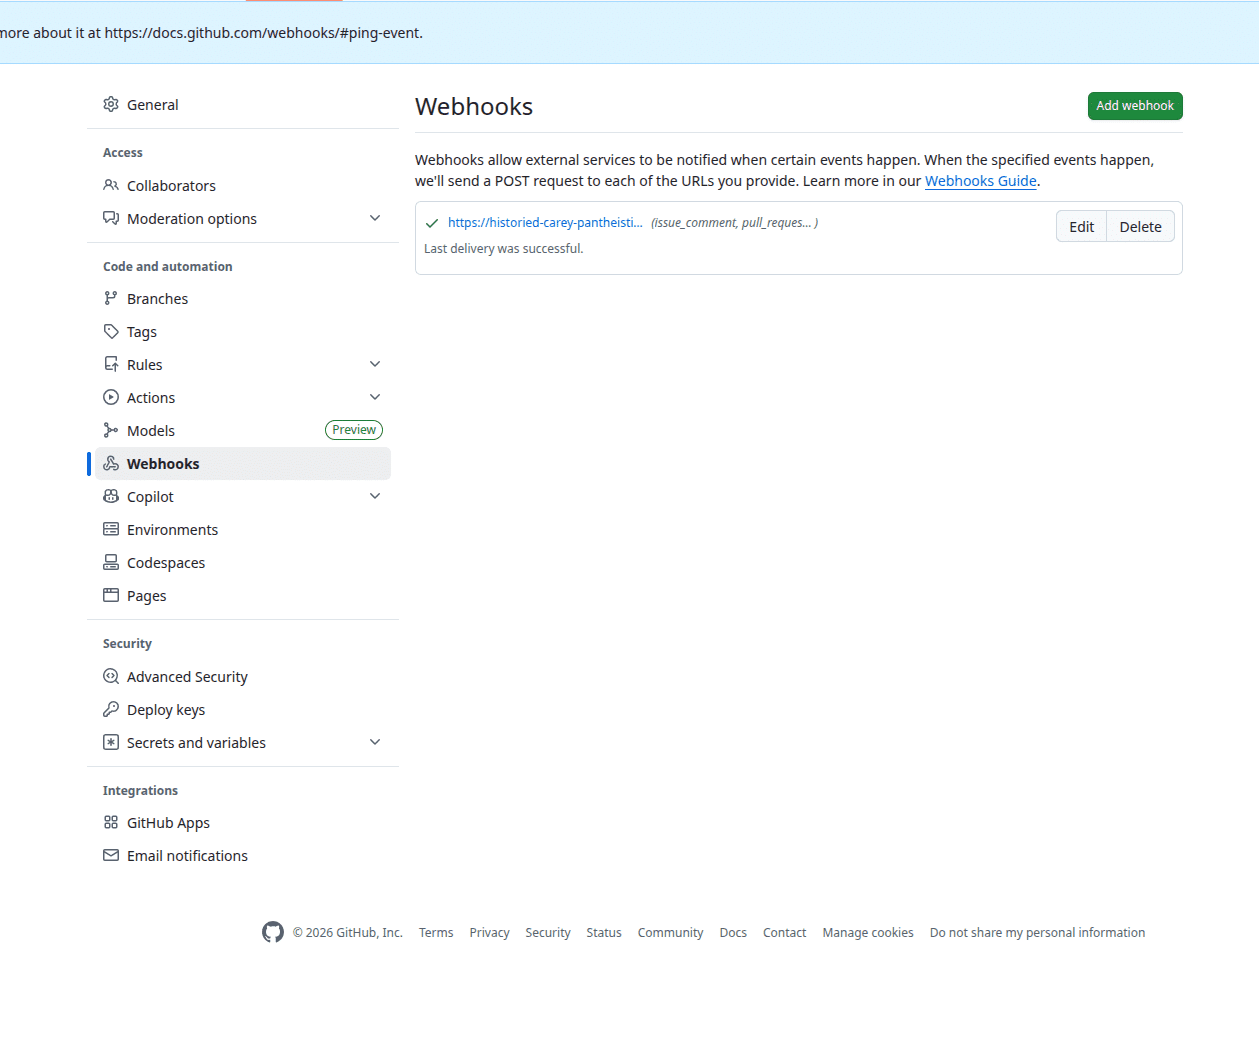The width and height of the screenshot is (1259, 1054).
Task: Expand the Secrets and variables chevron
Action: [375, 742]
